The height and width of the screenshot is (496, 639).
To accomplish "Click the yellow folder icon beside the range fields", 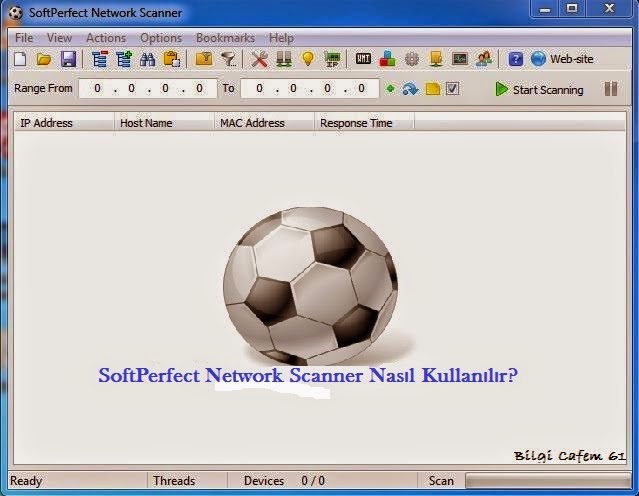I will (x=433, y=89).
